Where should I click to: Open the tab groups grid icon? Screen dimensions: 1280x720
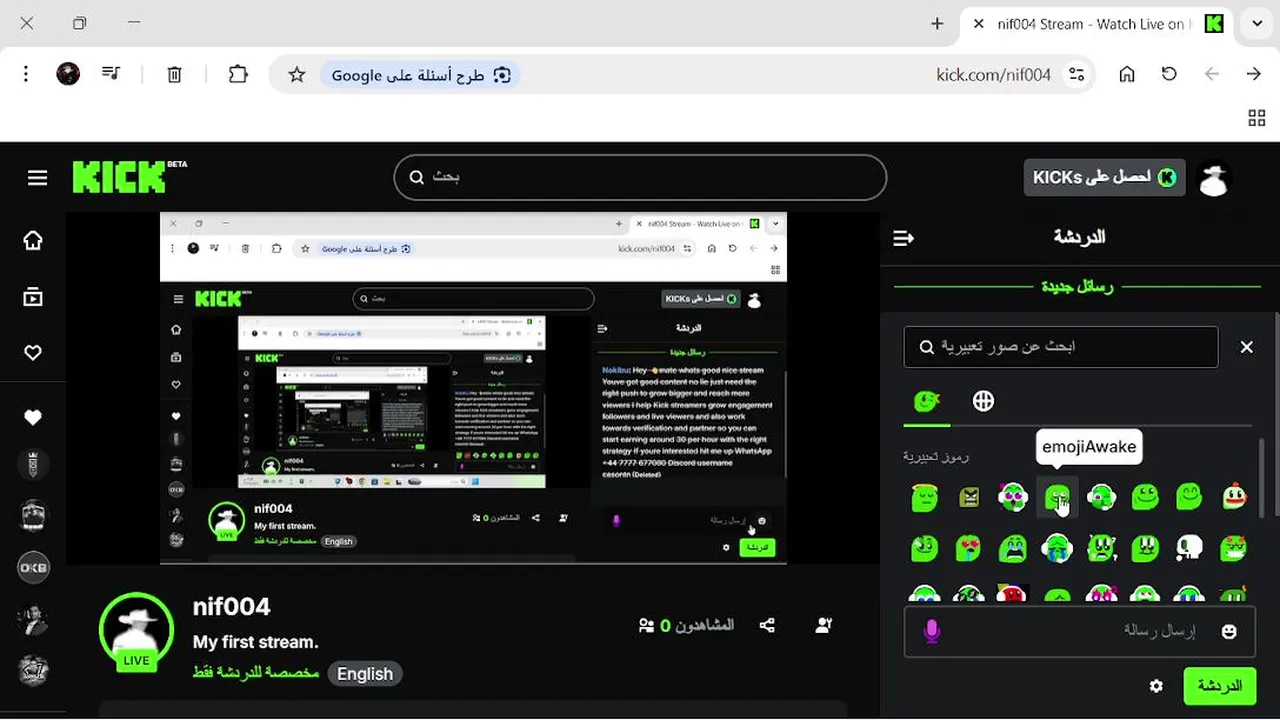click(1257, 119)
